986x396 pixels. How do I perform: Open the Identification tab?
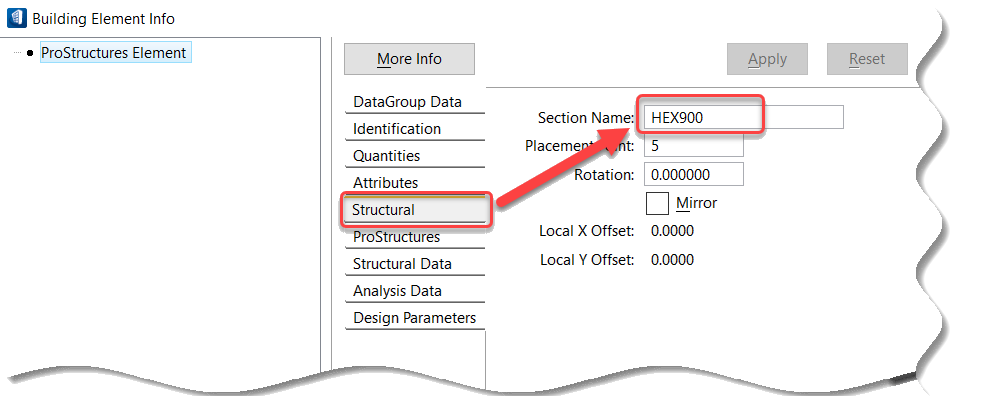415,129
